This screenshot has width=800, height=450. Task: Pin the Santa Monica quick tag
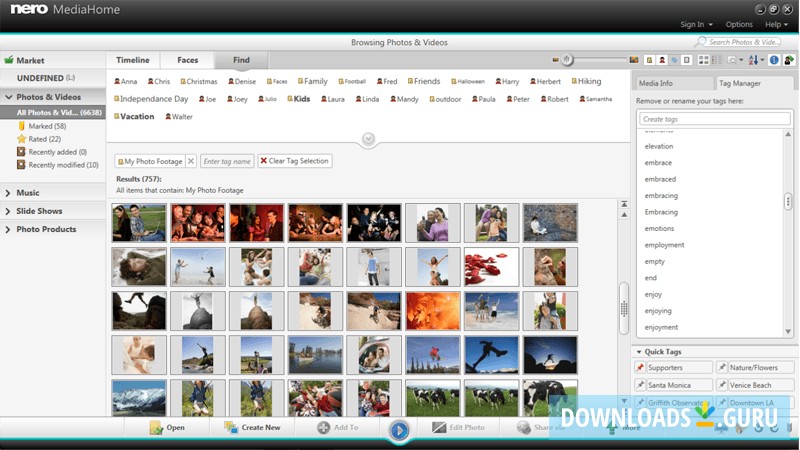tap(640, 385)
